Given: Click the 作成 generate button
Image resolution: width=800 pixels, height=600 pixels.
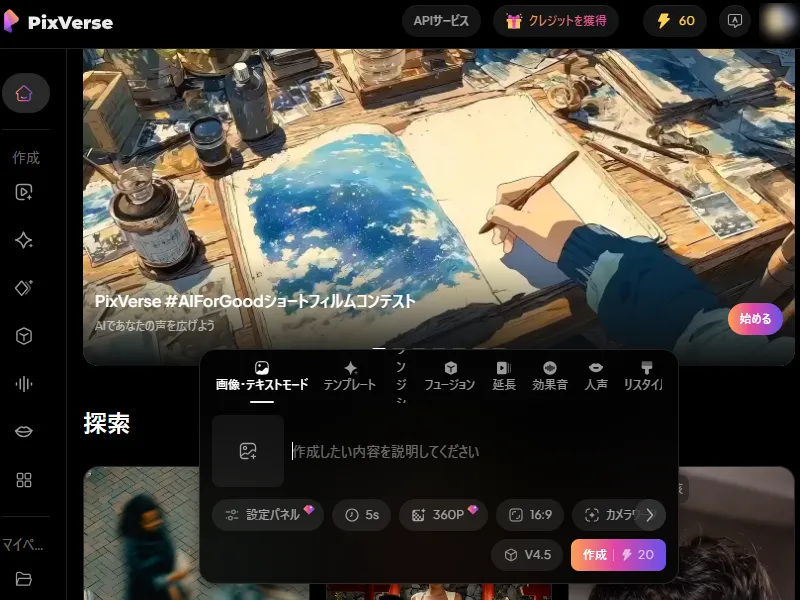Looking at the screenshot, I should (618, 555).
